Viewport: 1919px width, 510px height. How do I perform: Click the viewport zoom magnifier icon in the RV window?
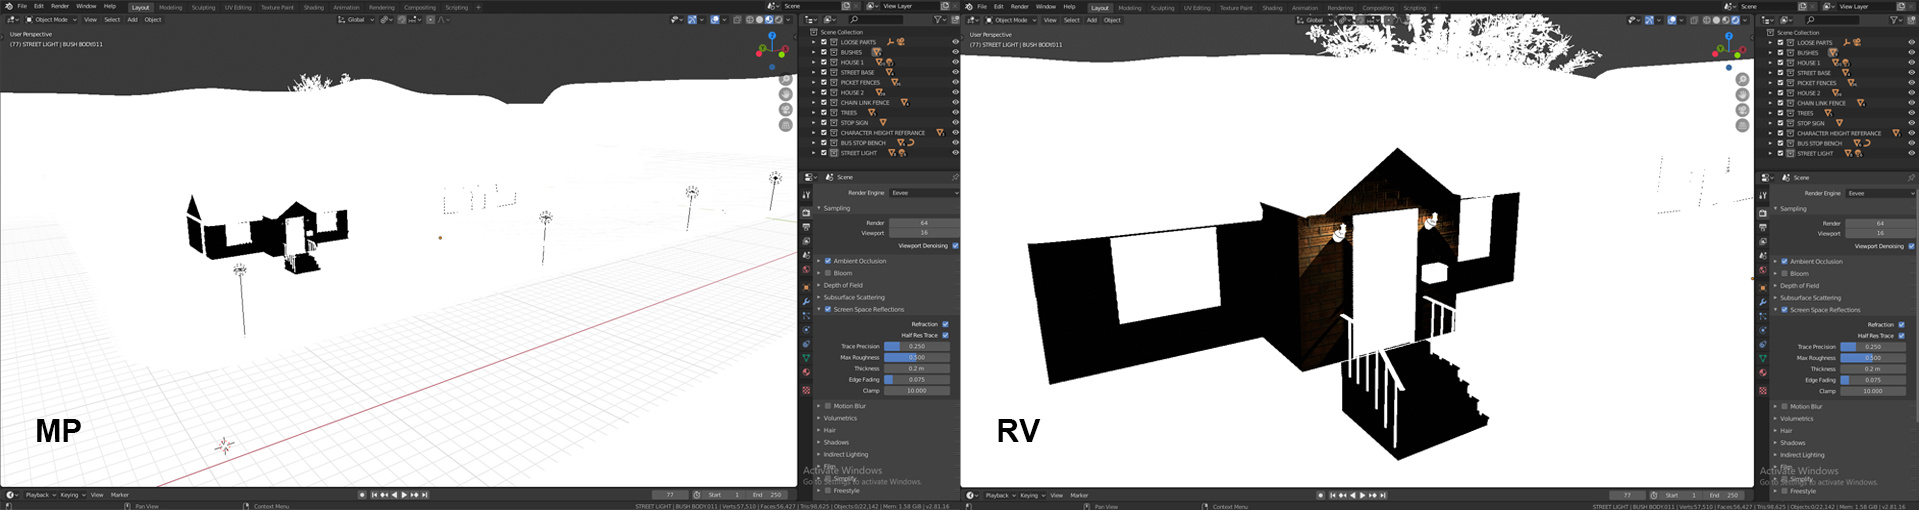click(x=1743, y=79)
